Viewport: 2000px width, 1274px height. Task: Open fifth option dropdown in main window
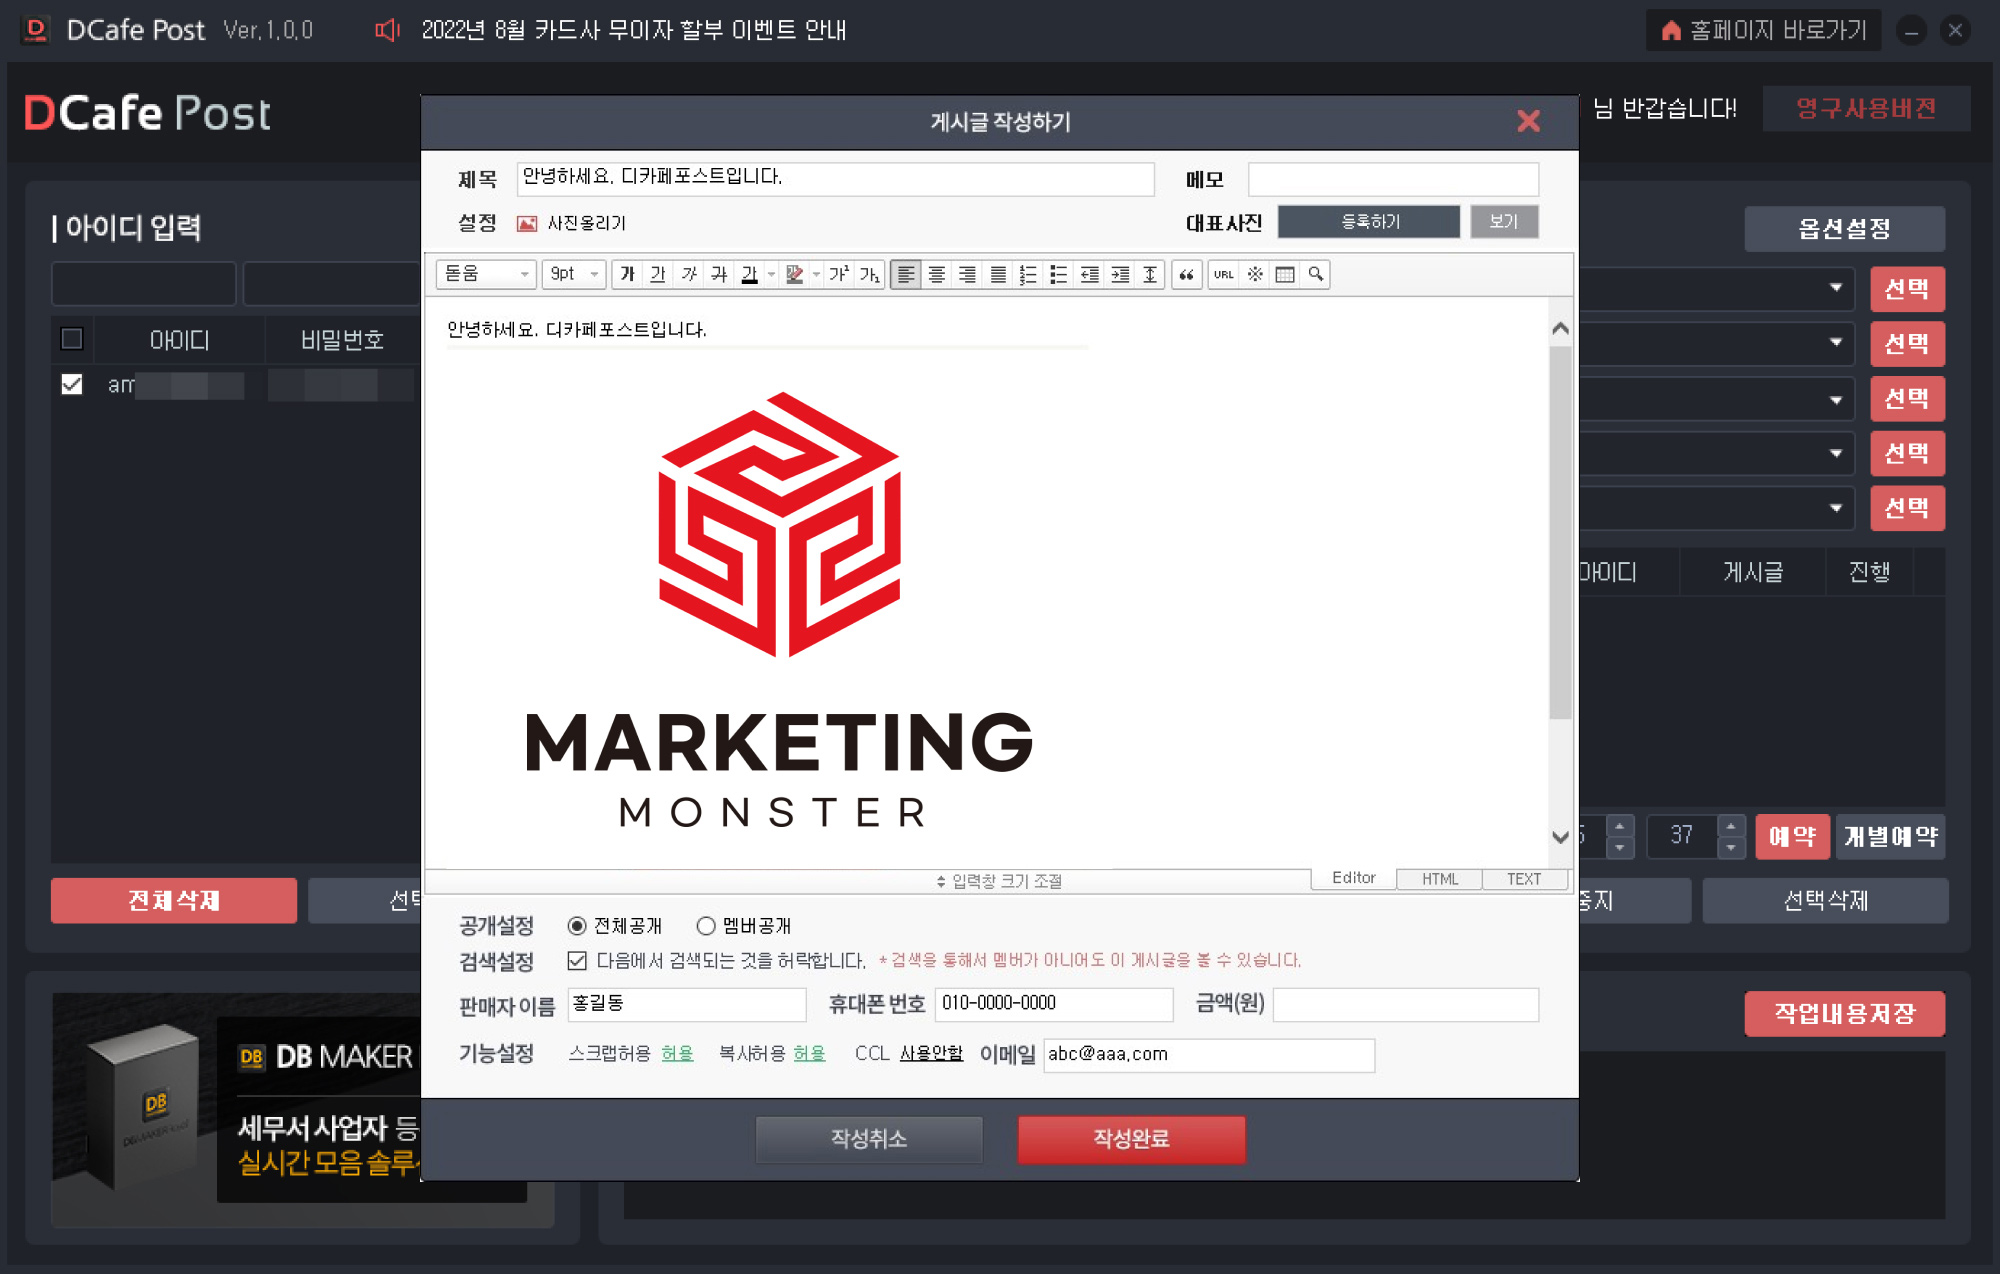coord(1835,508)
